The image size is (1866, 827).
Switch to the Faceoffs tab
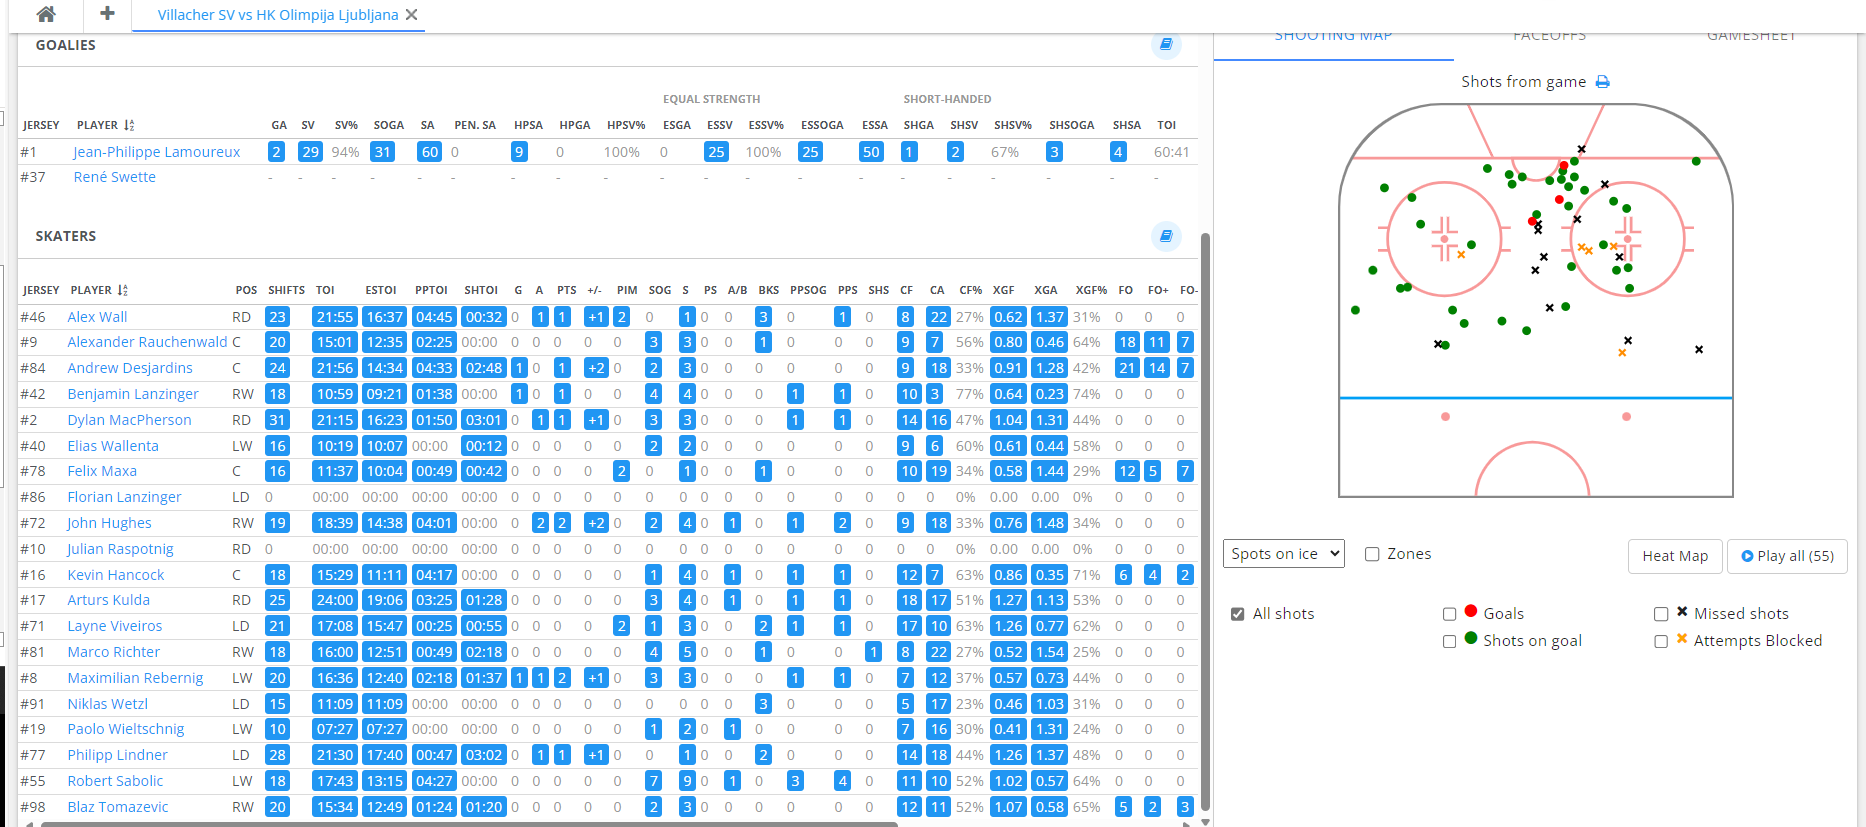point(1549,37)
